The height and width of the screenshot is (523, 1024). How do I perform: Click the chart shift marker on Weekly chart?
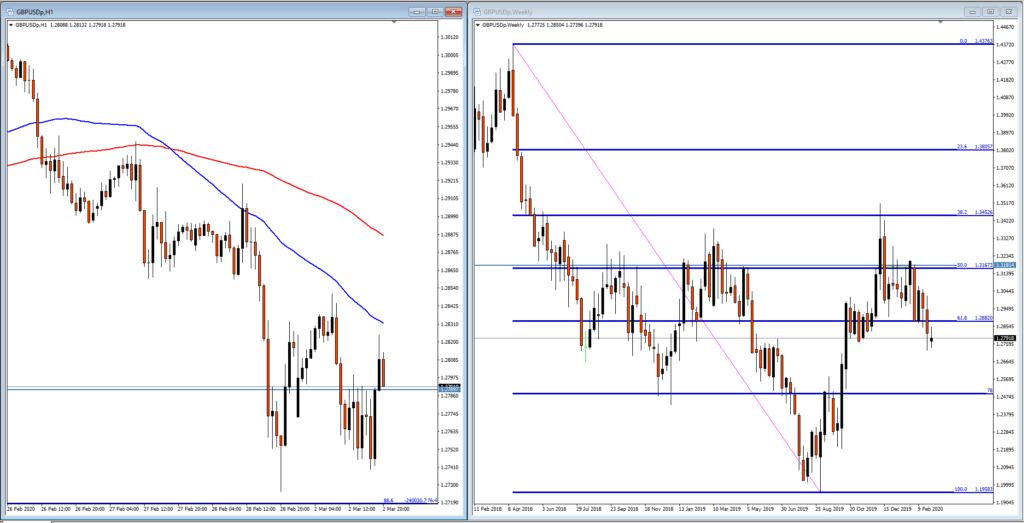pyautogui.click(x=940, y=22)
